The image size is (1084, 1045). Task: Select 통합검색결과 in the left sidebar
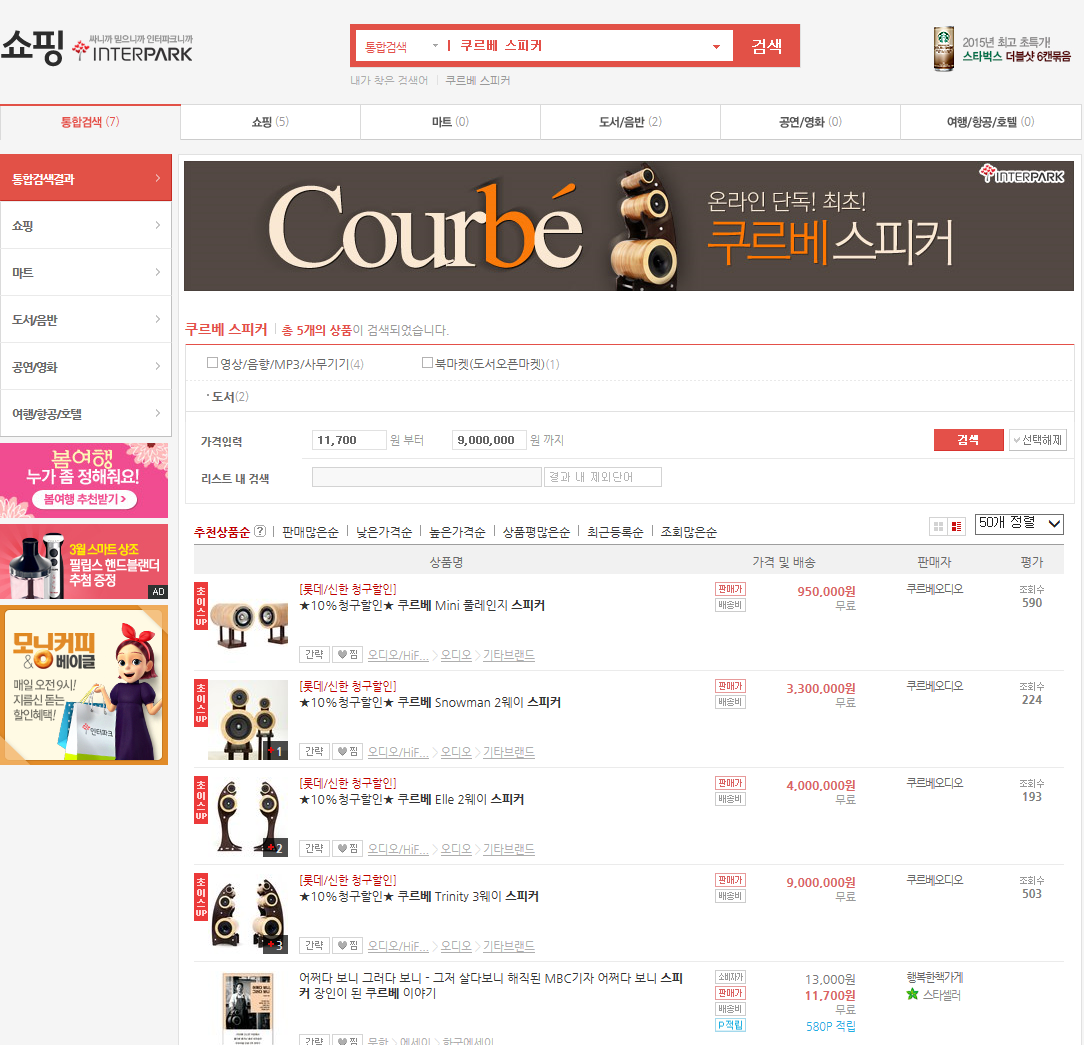[86, 178]
